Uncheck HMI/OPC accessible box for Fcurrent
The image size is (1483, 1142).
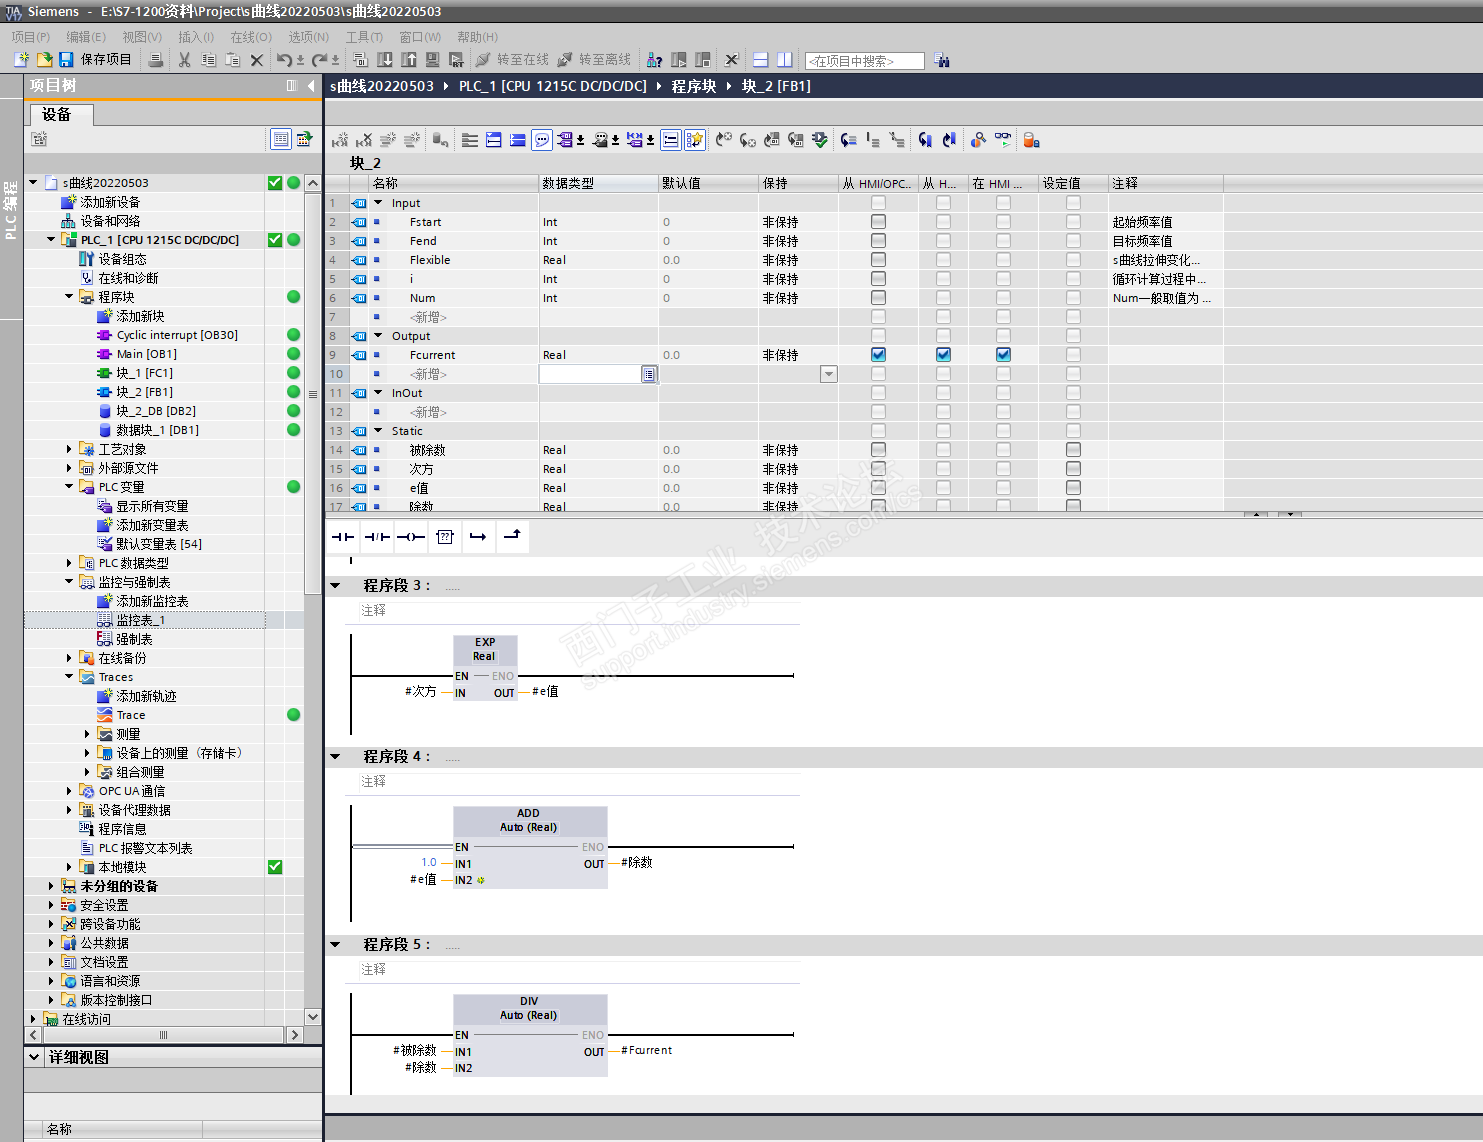pos(878,355)
